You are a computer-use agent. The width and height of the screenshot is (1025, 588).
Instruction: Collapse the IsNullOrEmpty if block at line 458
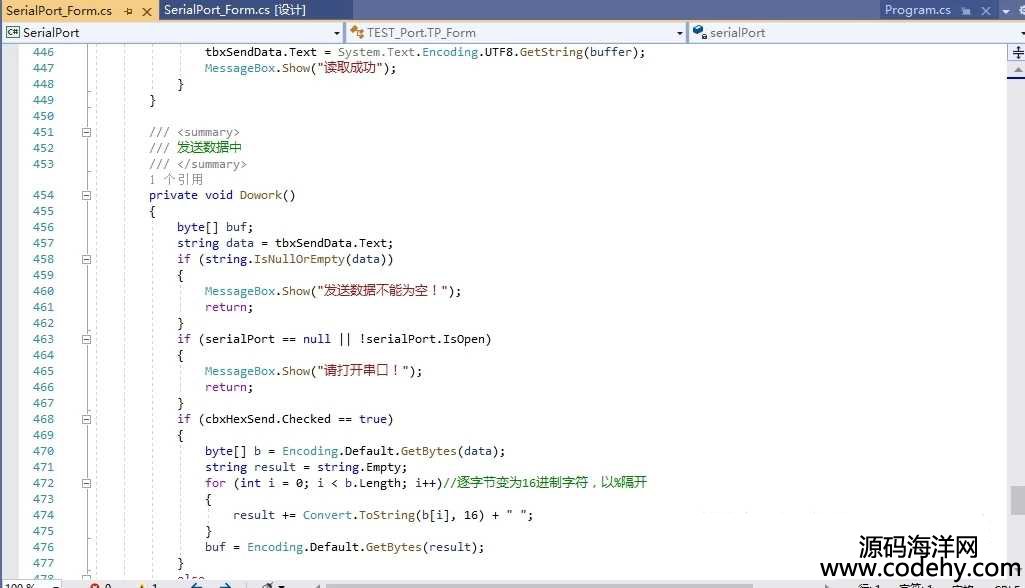(x=86, y=259)
